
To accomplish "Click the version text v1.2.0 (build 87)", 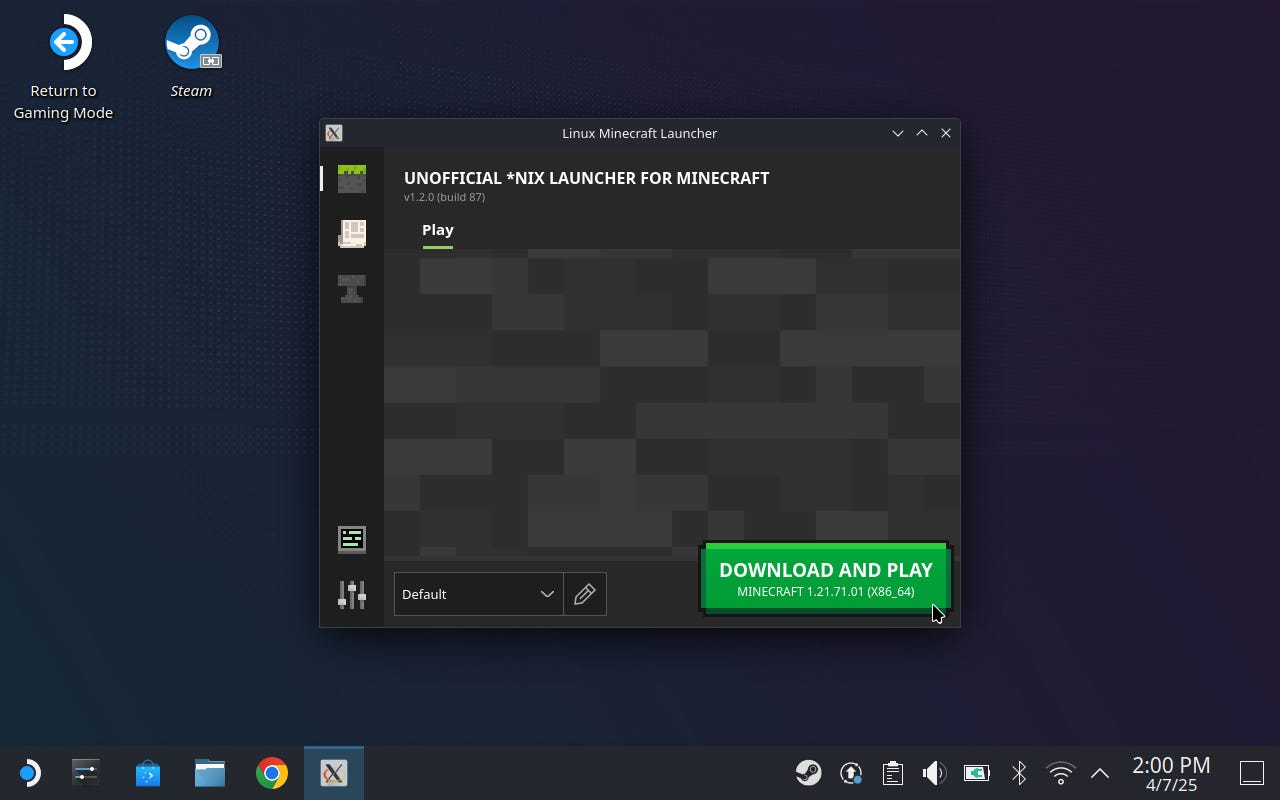I will [444, 197].
